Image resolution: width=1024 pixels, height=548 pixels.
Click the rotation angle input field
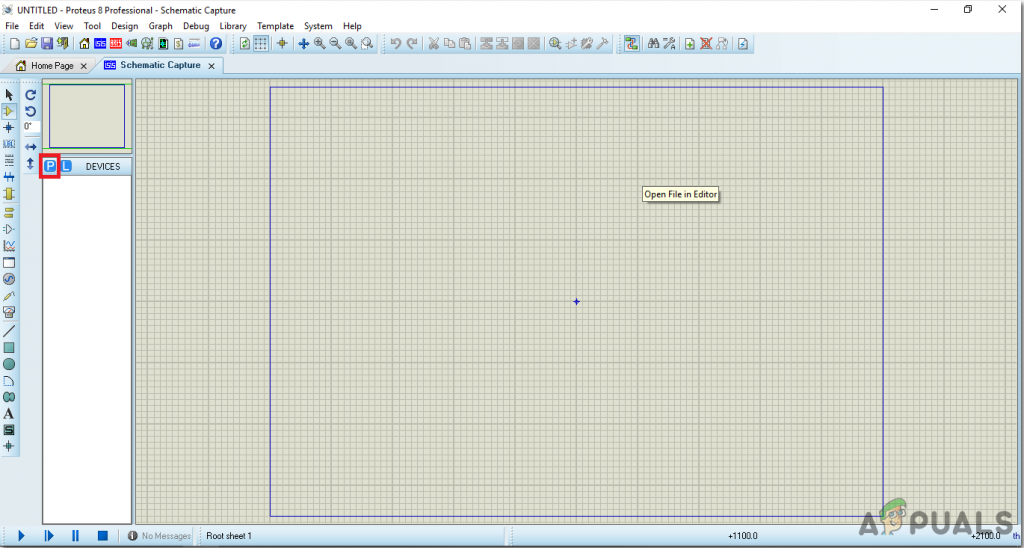point(31,127)
